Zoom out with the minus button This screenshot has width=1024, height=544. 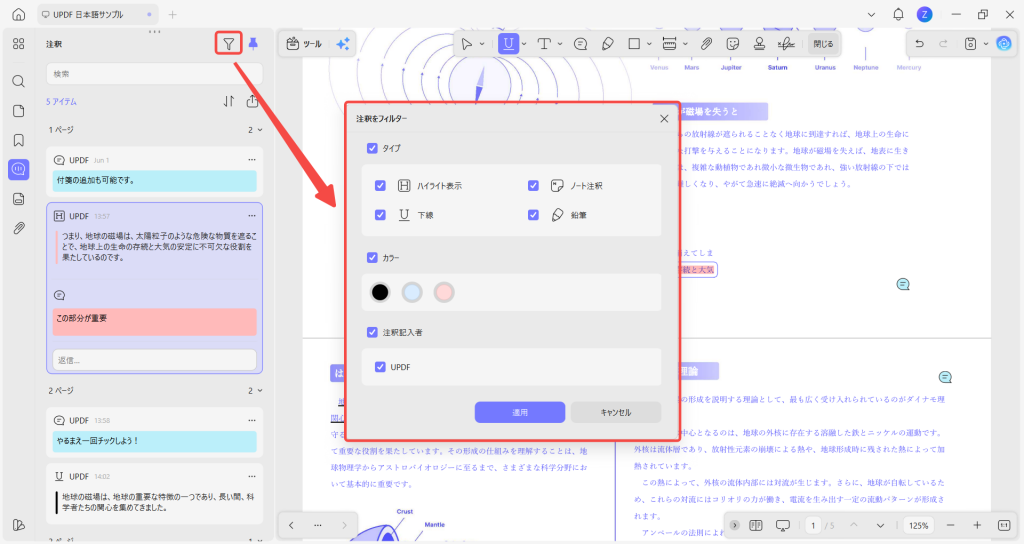pos(950,525)
